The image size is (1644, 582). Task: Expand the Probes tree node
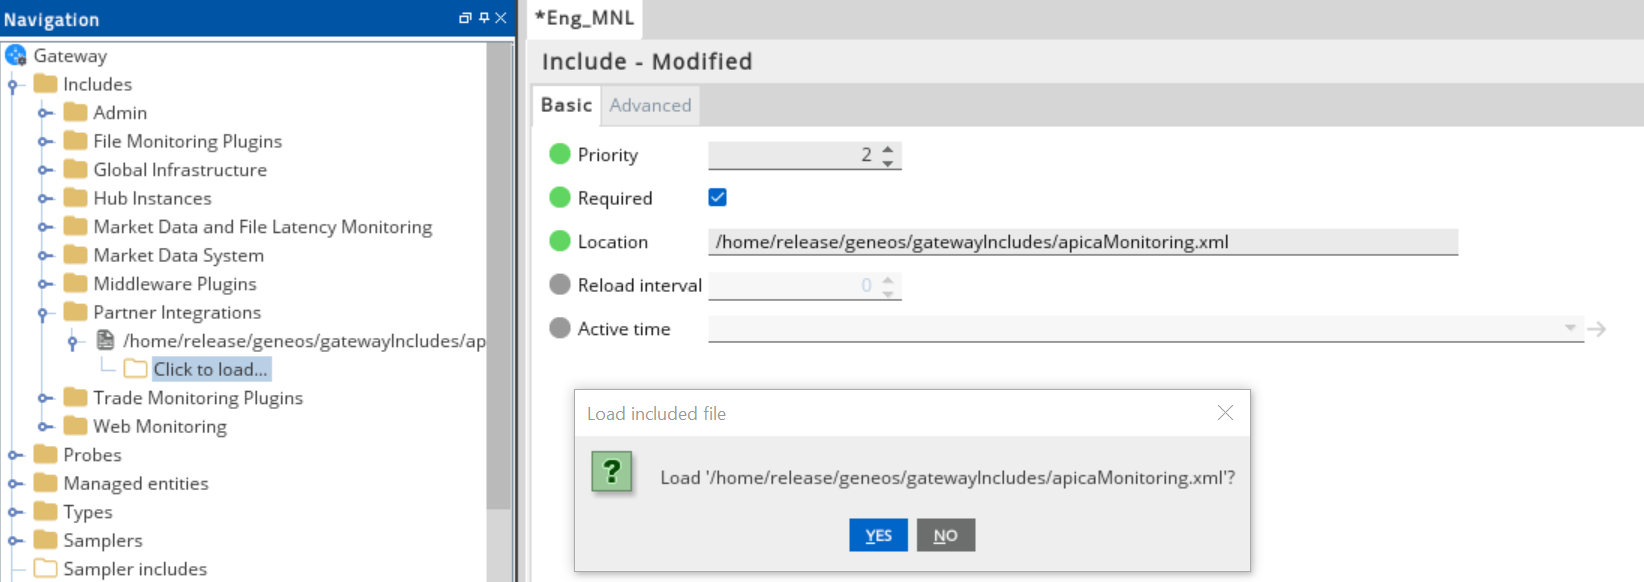[x=15, y=455]
